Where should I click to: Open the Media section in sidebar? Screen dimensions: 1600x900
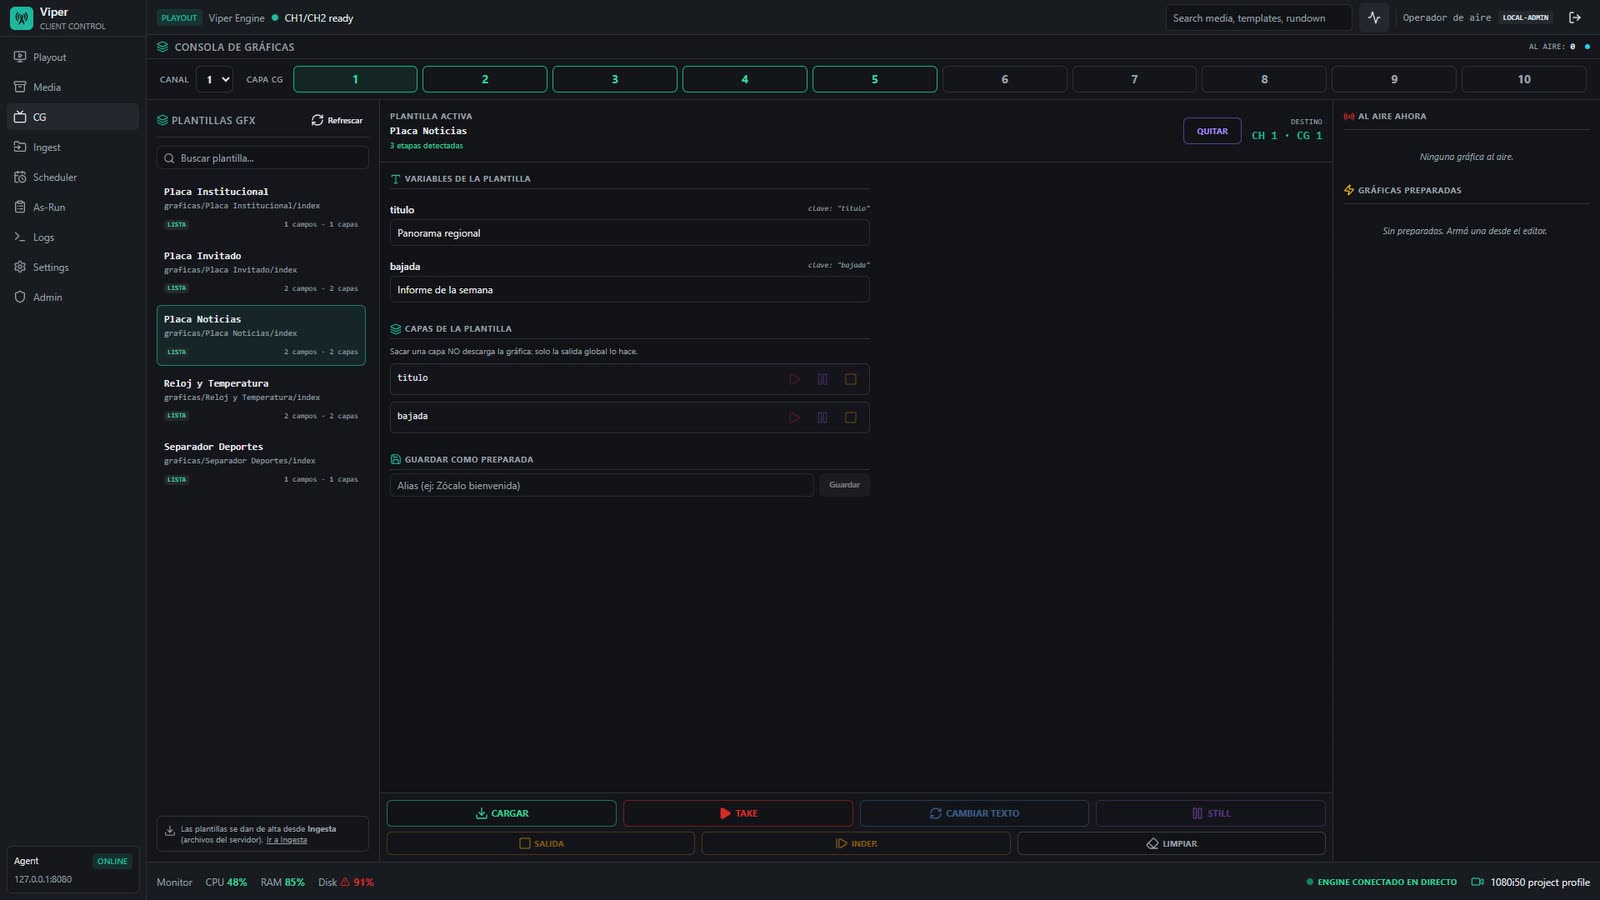(x=72, y=87)
